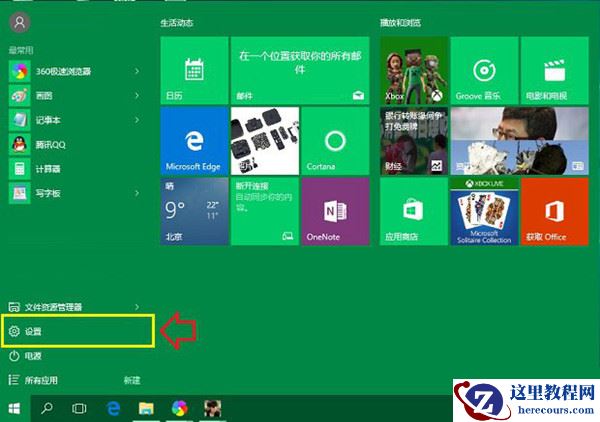Open the 邮件 mail tile
600x422 pixels.
(300, 70)
